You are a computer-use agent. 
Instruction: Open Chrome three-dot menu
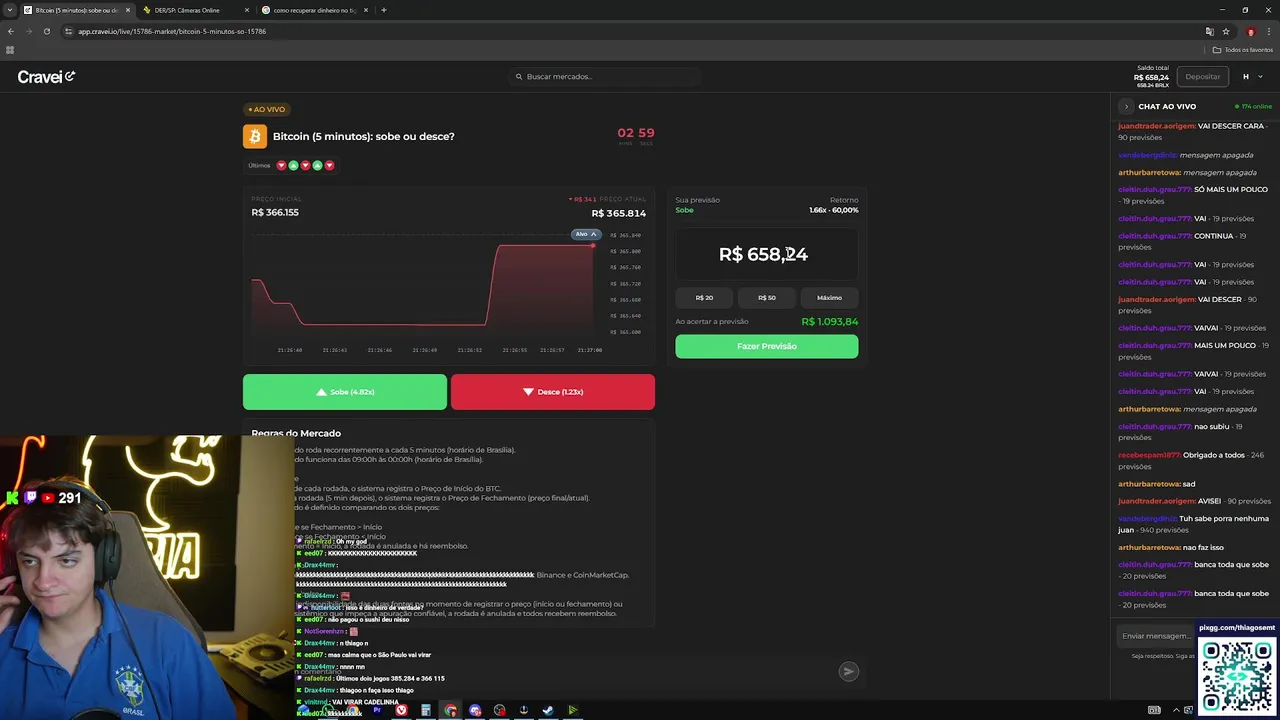click(x=1269, y=31)
